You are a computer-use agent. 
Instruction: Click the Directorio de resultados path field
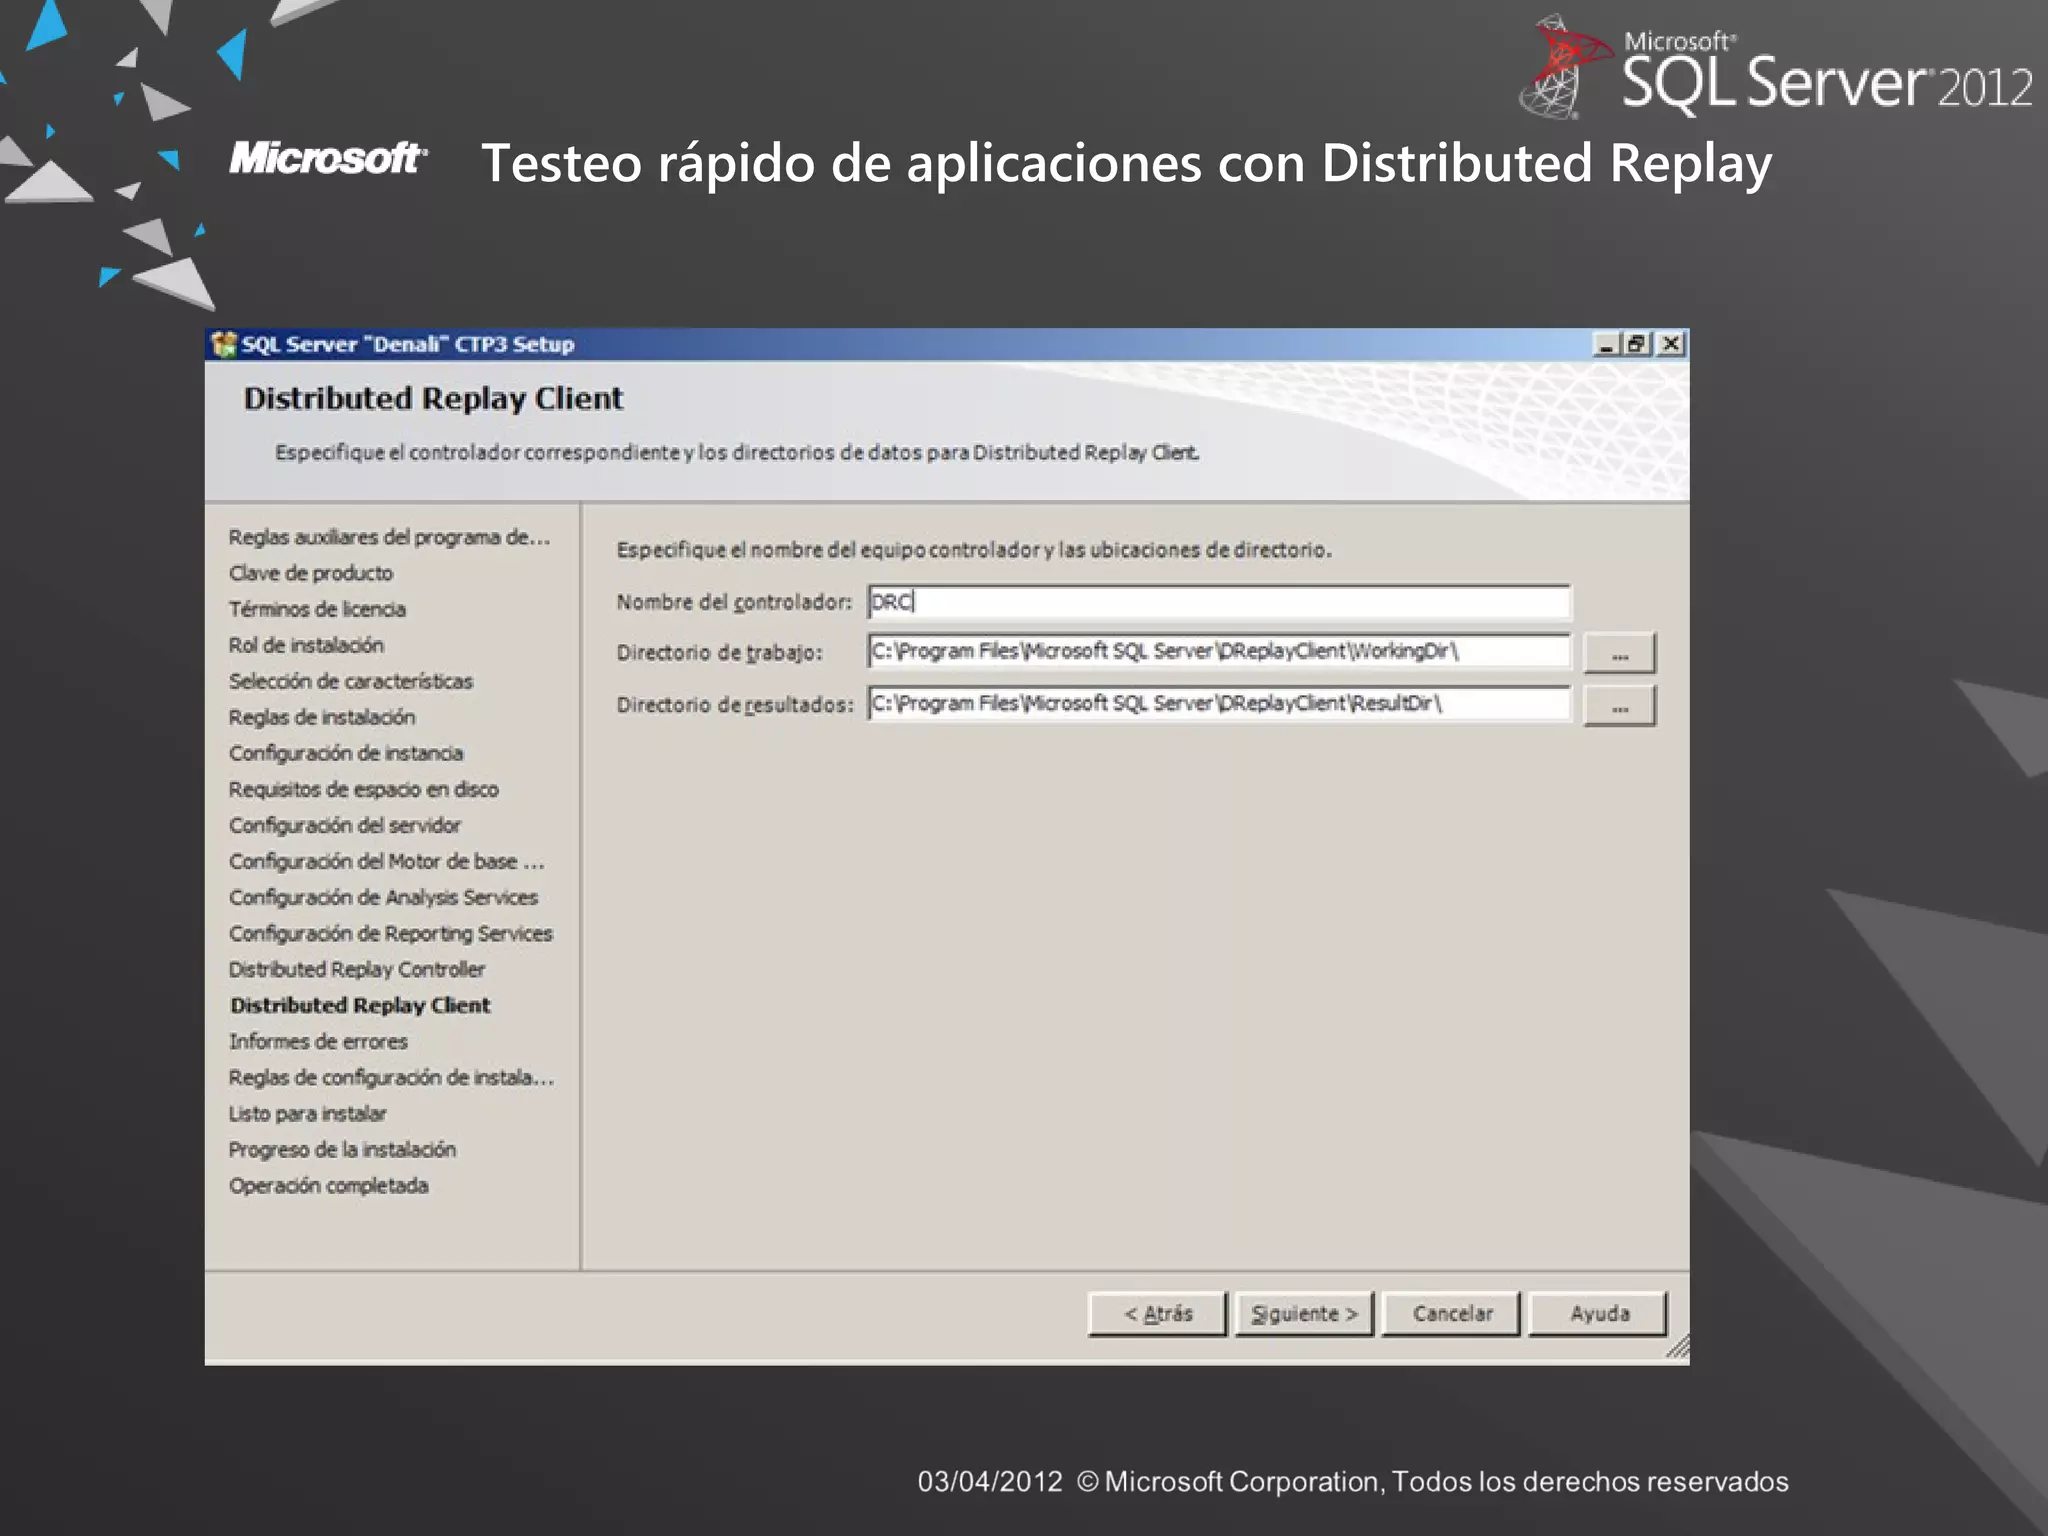[x=1219, y=704]
